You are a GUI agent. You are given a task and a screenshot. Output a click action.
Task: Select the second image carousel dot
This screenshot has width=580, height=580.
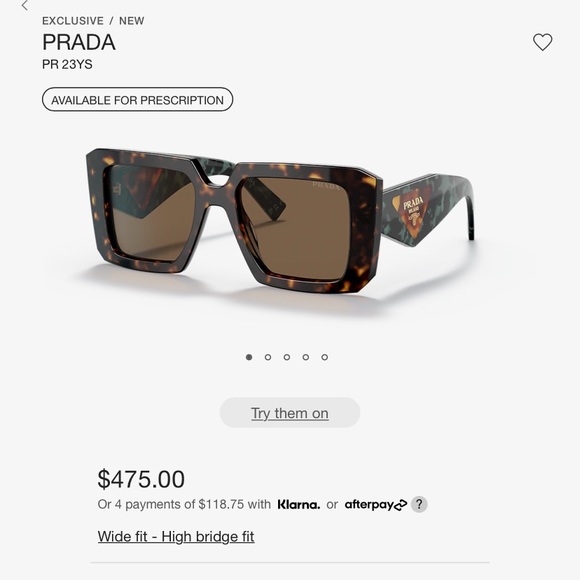pyautogui.click(x=268, y=357)
